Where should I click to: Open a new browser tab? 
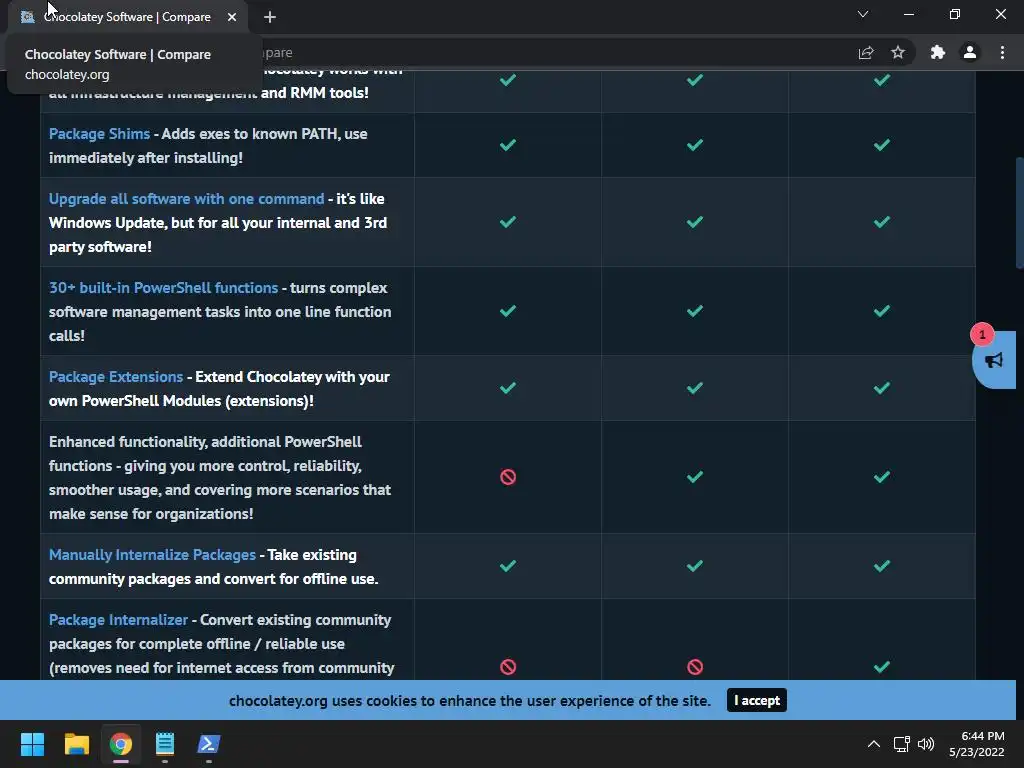(x=270, y=17)
